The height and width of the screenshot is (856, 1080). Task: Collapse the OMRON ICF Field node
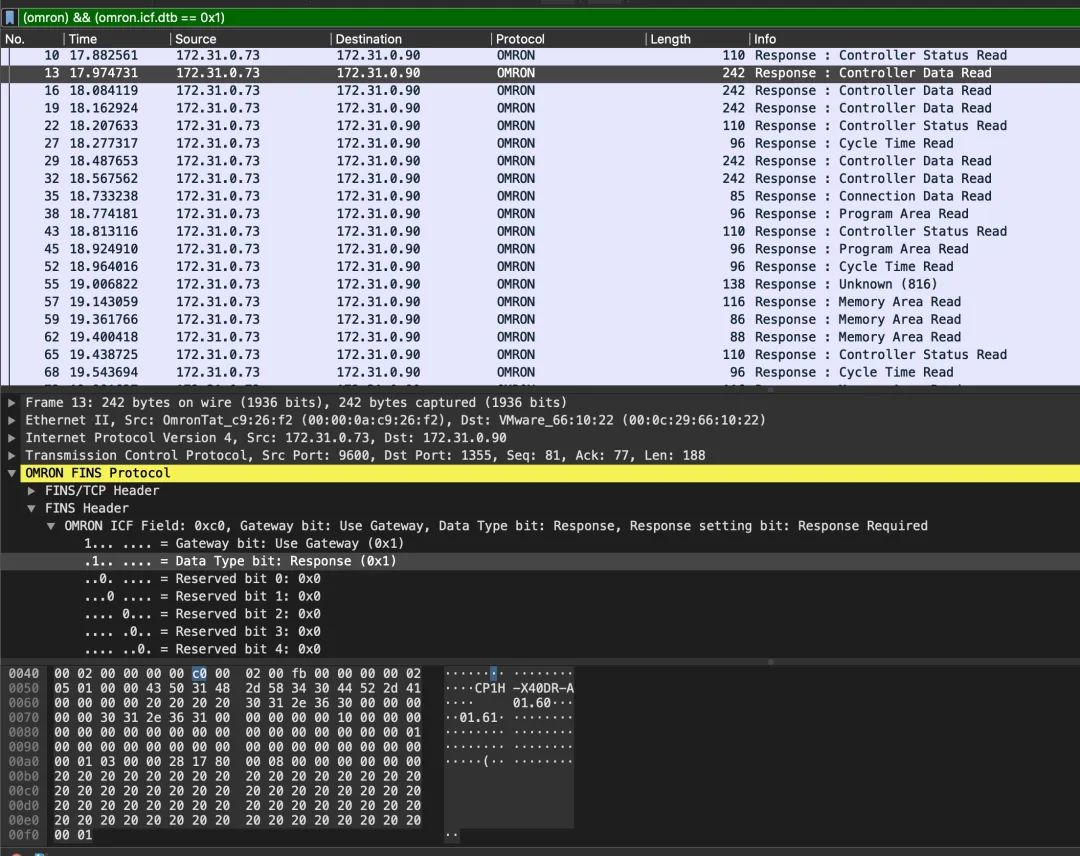tap(50, 526)
